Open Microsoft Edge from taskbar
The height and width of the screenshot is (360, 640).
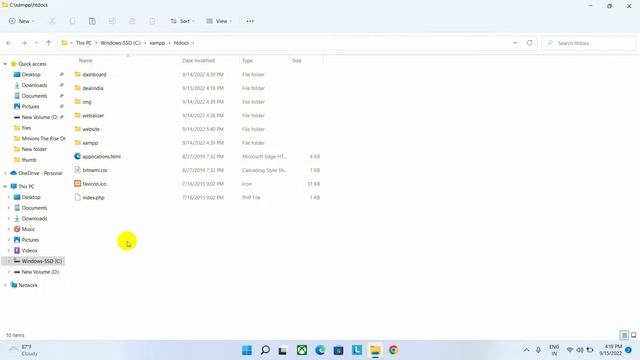point(320,350)
